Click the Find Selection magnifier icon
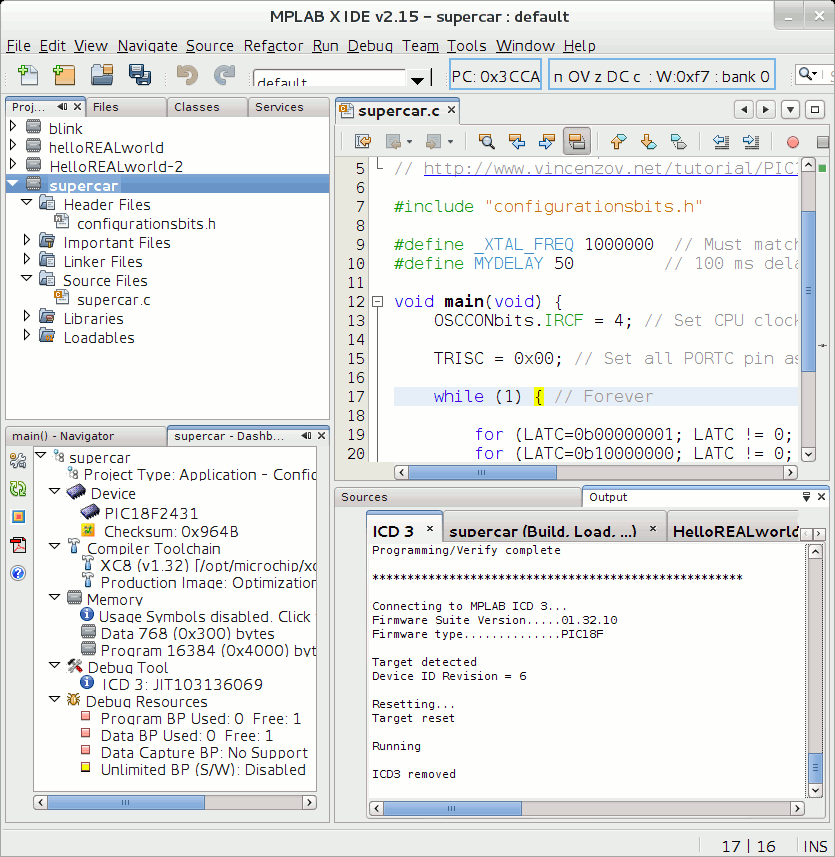The height and width of the screenshot is (857, 835). pos(486,142)
